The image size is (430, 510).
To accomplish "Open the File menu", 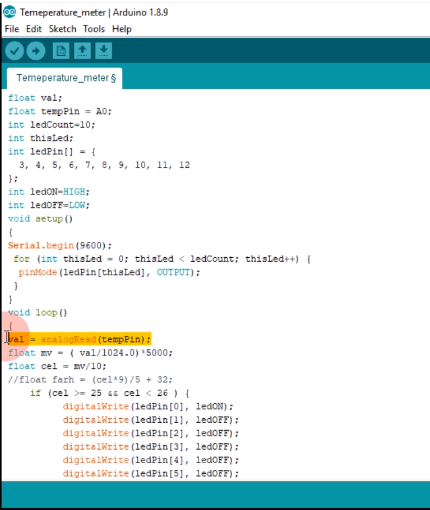I will (x=12, y=29).
